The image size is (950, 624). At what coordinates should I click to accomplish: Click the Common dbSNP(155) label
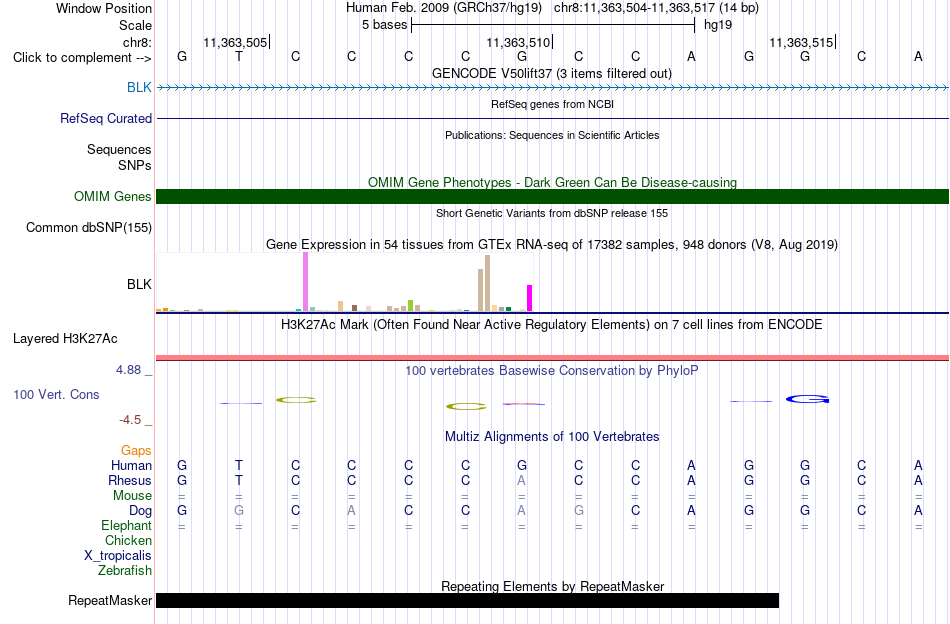(88, 227)
